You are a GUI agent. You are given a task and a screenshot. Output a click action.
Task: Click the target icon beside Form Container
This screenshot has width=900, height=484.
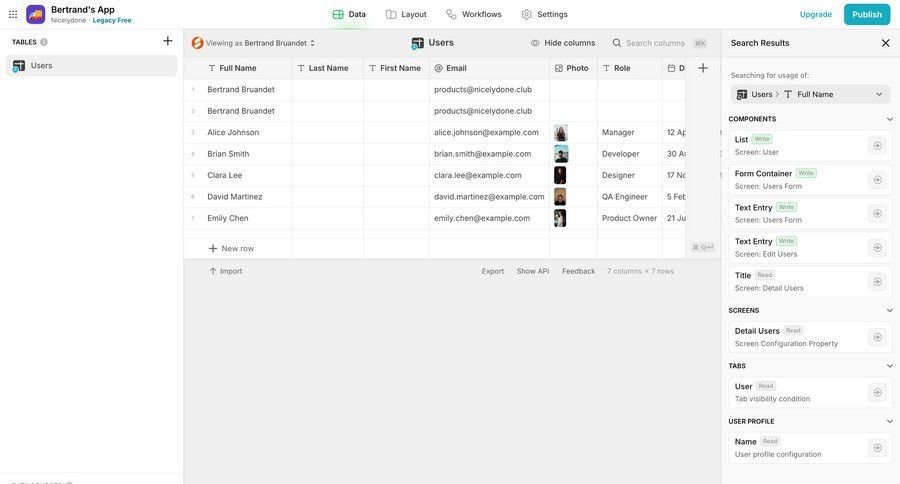tap(877, 180)
